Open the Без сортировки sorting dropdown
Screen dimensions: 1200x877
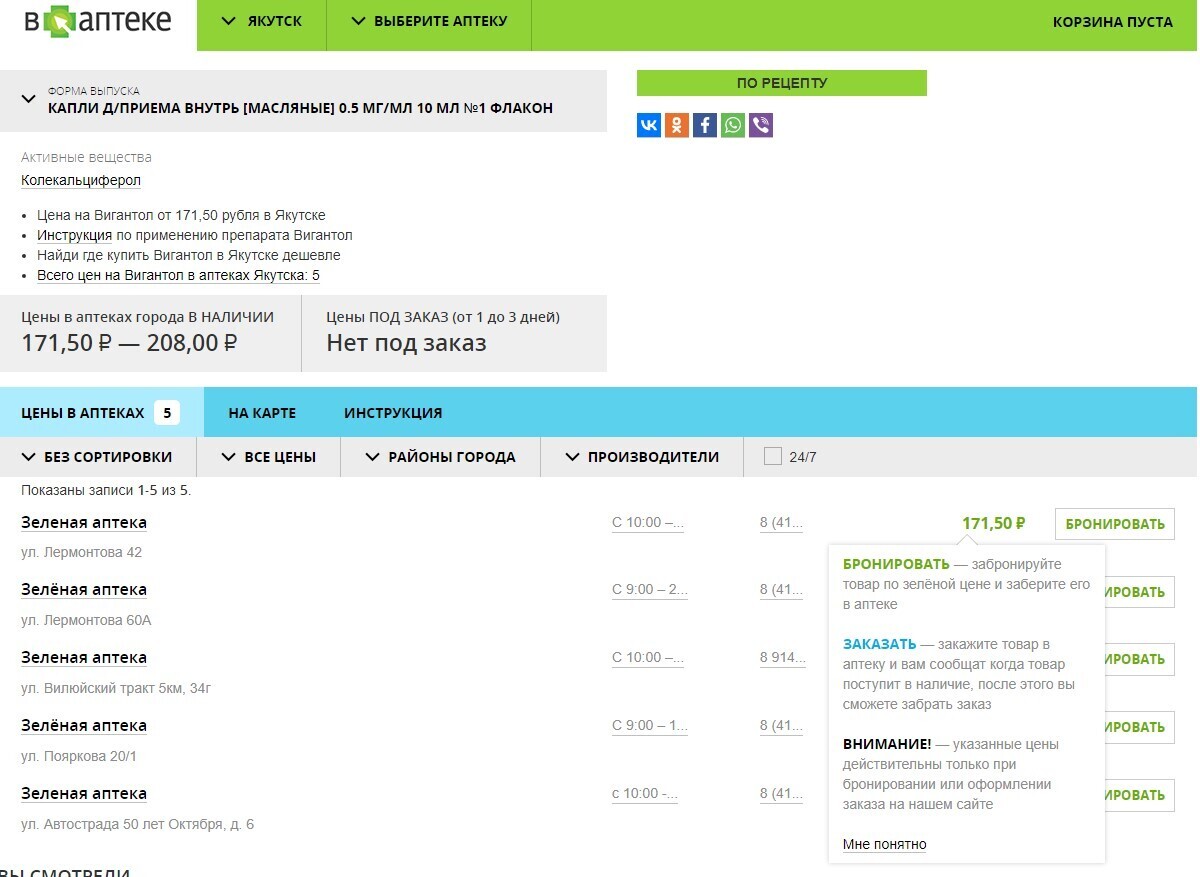(97, 457)
